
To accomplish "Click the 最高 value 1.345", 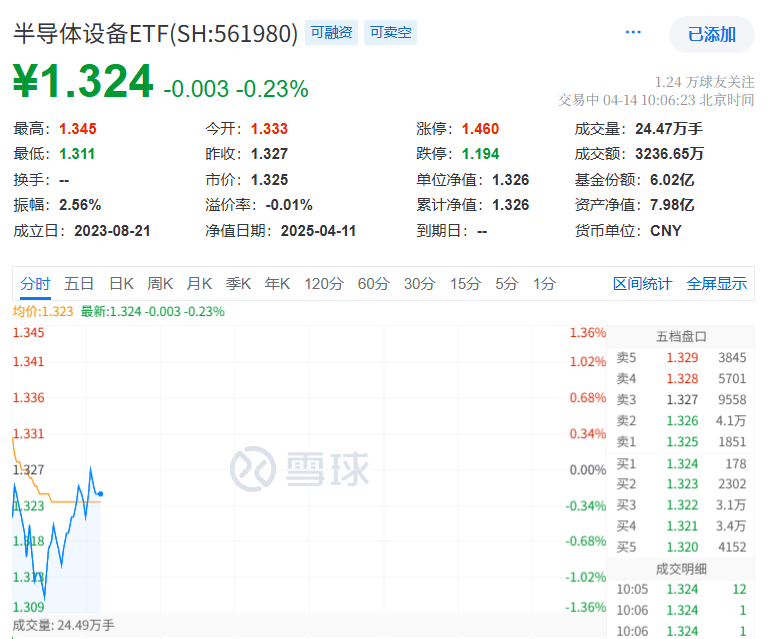I will (78, 129).
